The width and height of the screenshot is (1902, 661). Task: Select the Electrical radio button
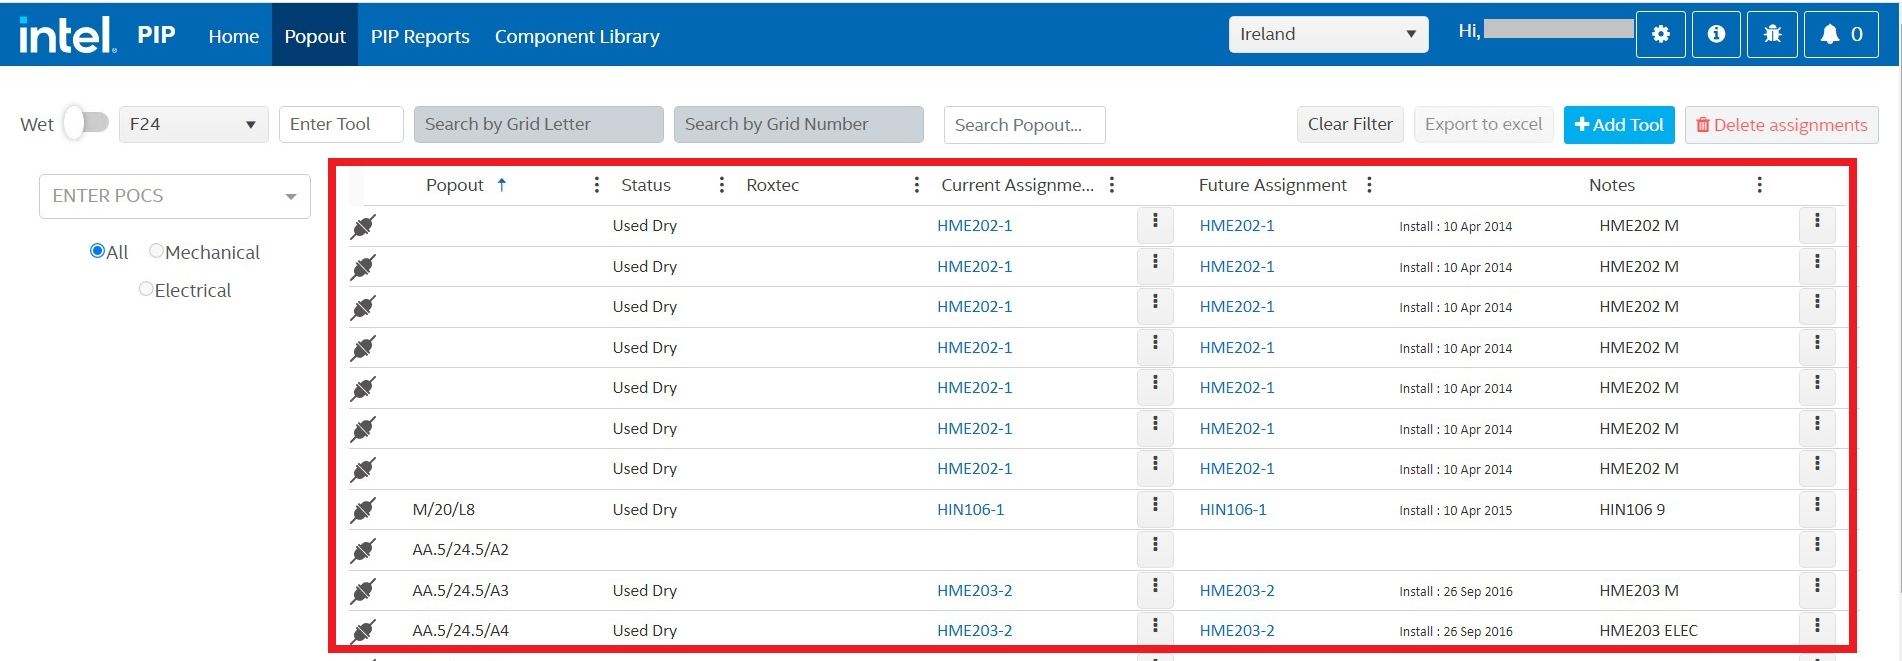[146, 289]
